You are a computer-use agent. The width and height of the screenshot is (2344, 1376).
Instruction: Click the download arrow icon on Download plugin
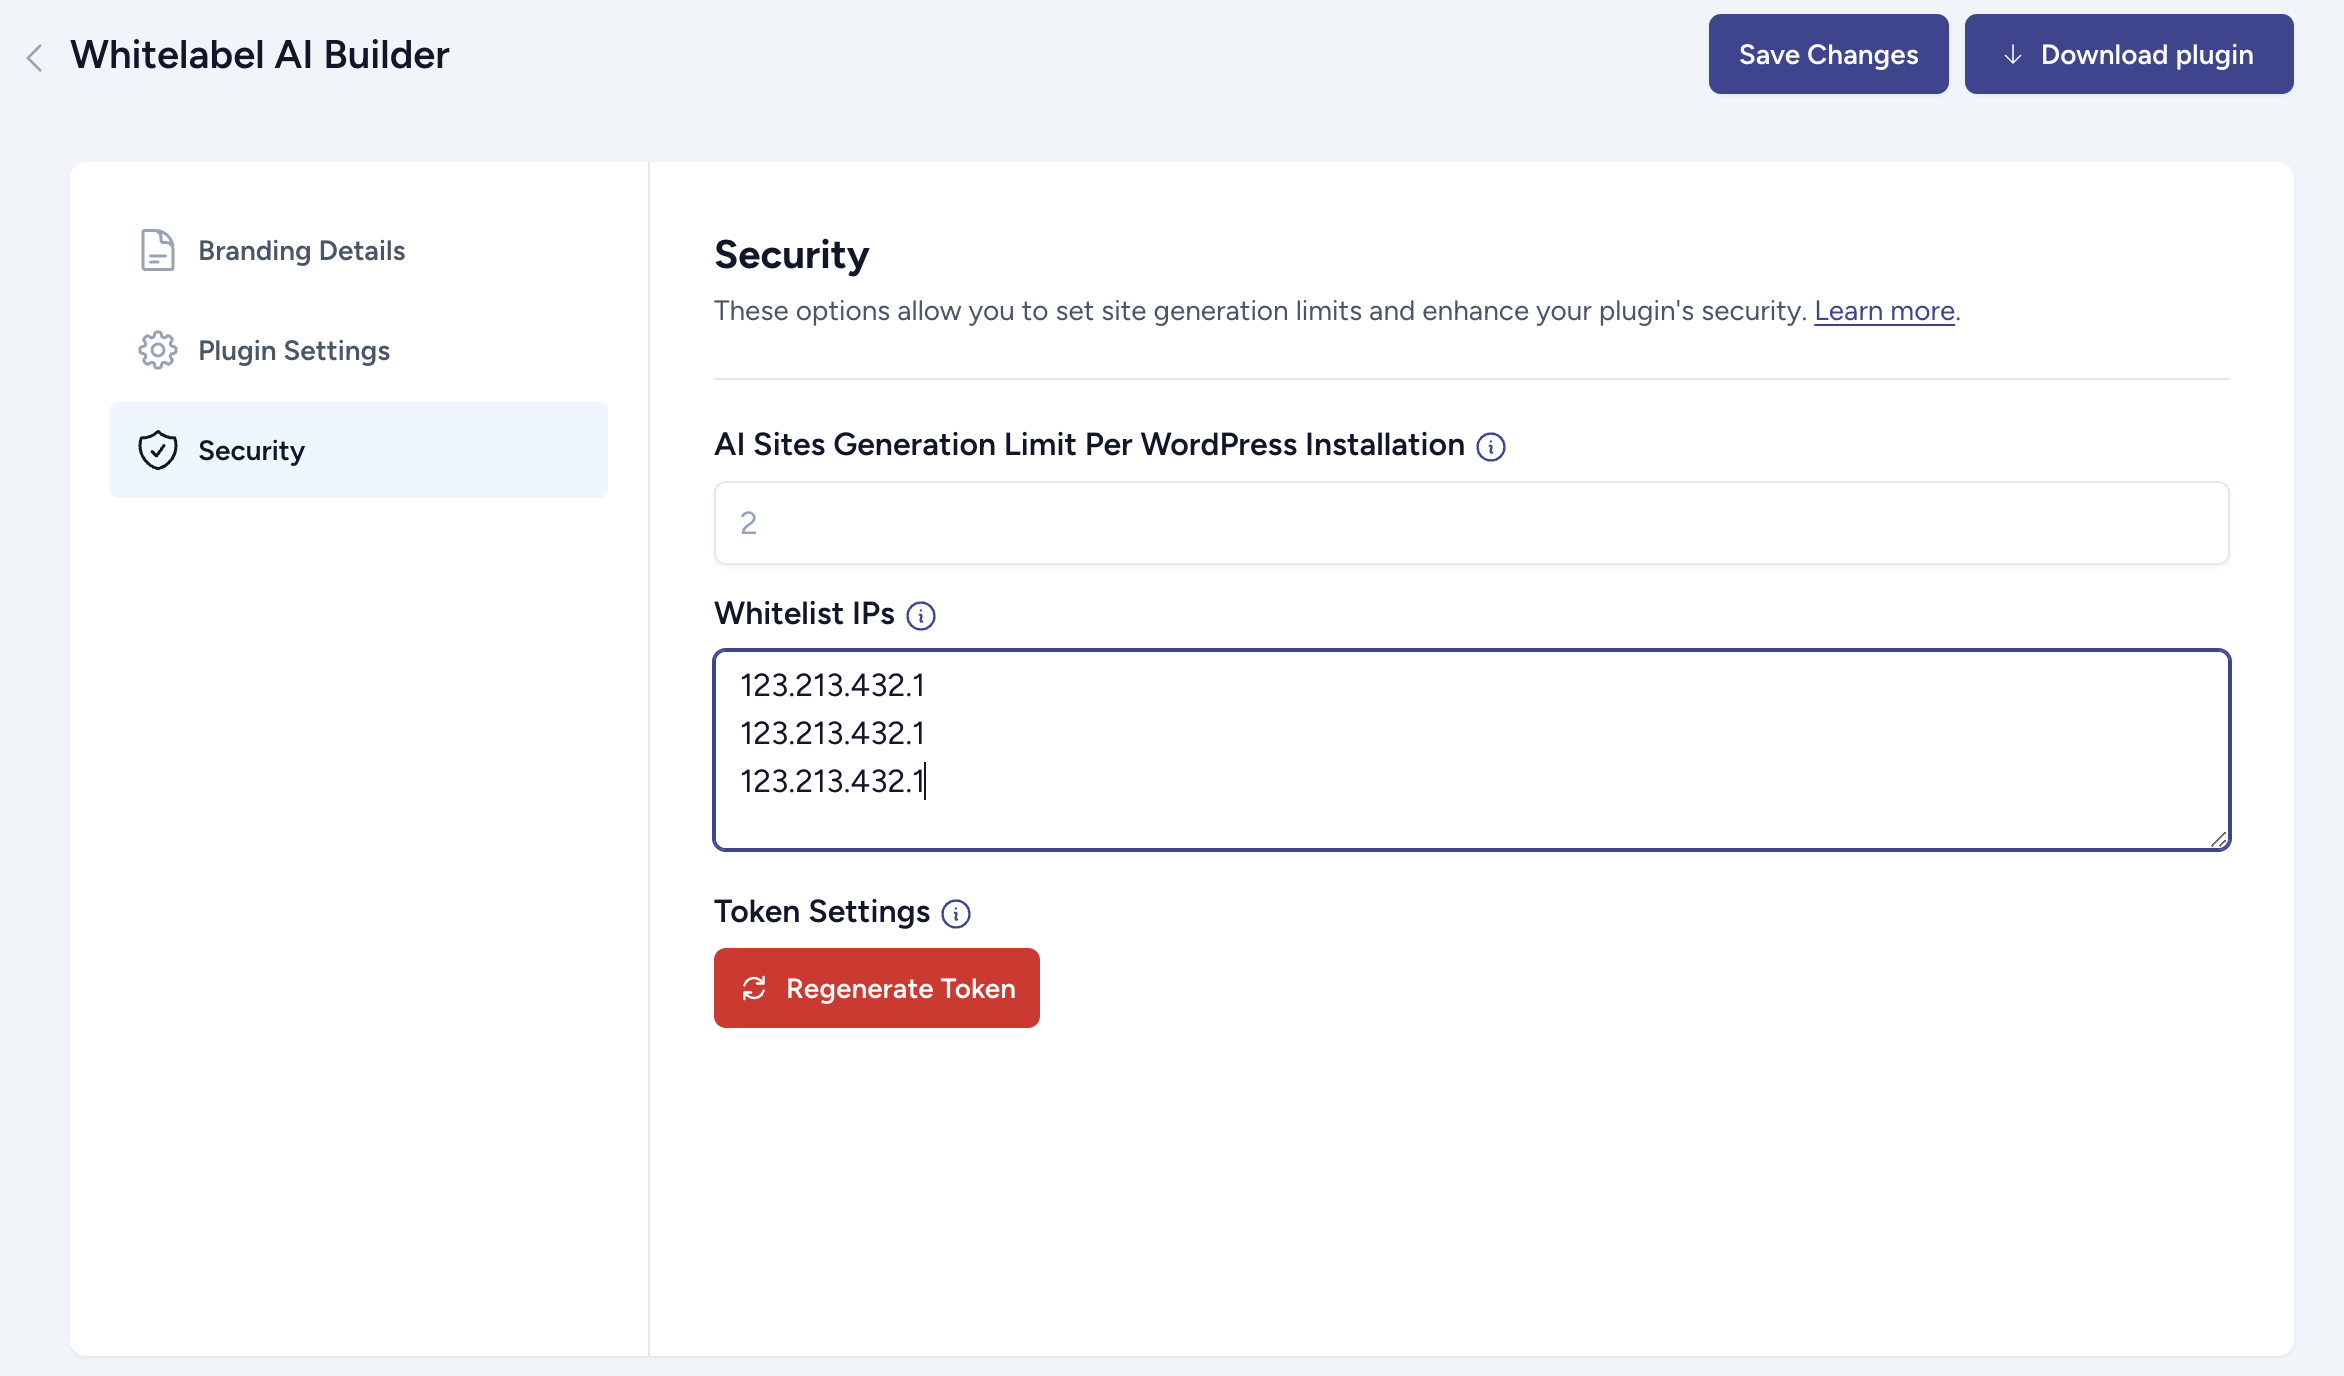coord(2013,55)
